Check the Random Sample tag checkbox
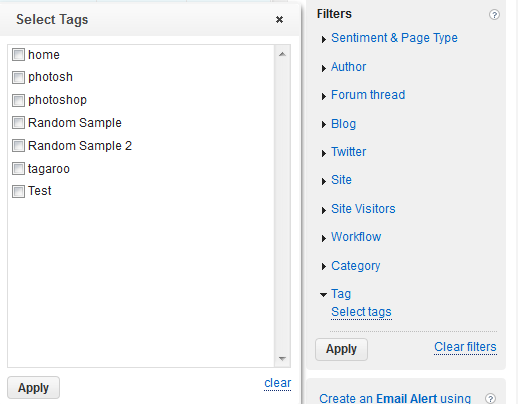Viewport: 519px width, 404px height. coord(18,123)
